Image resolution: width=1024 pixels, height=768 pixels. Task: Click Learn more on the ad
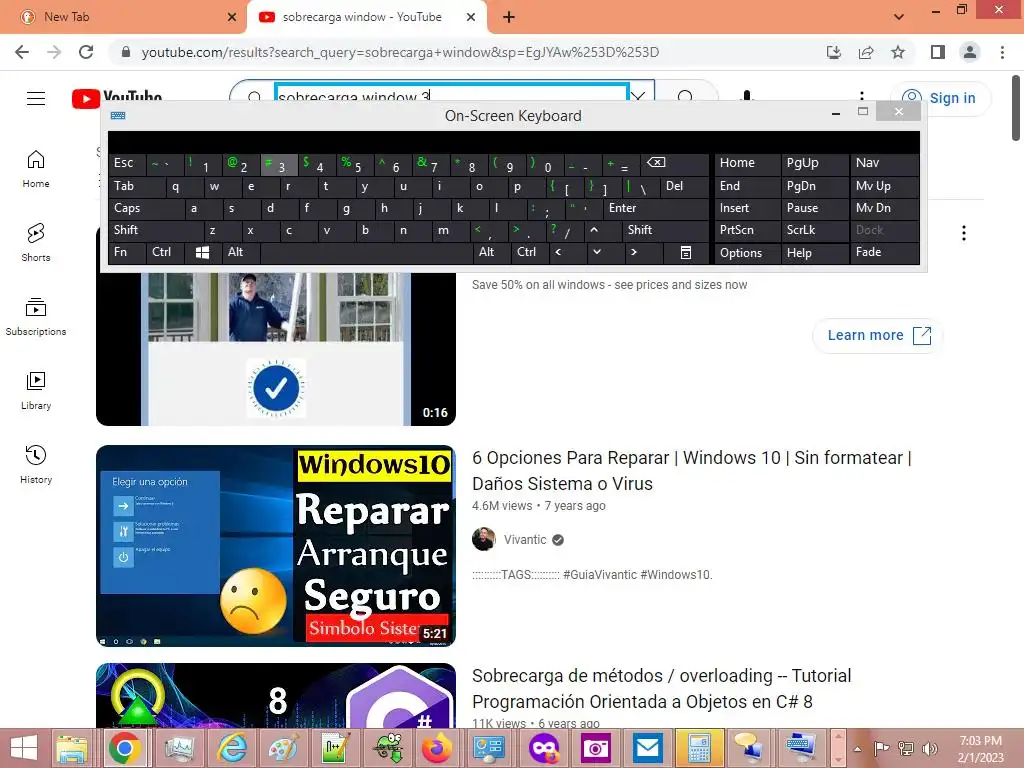click(878, 335)
